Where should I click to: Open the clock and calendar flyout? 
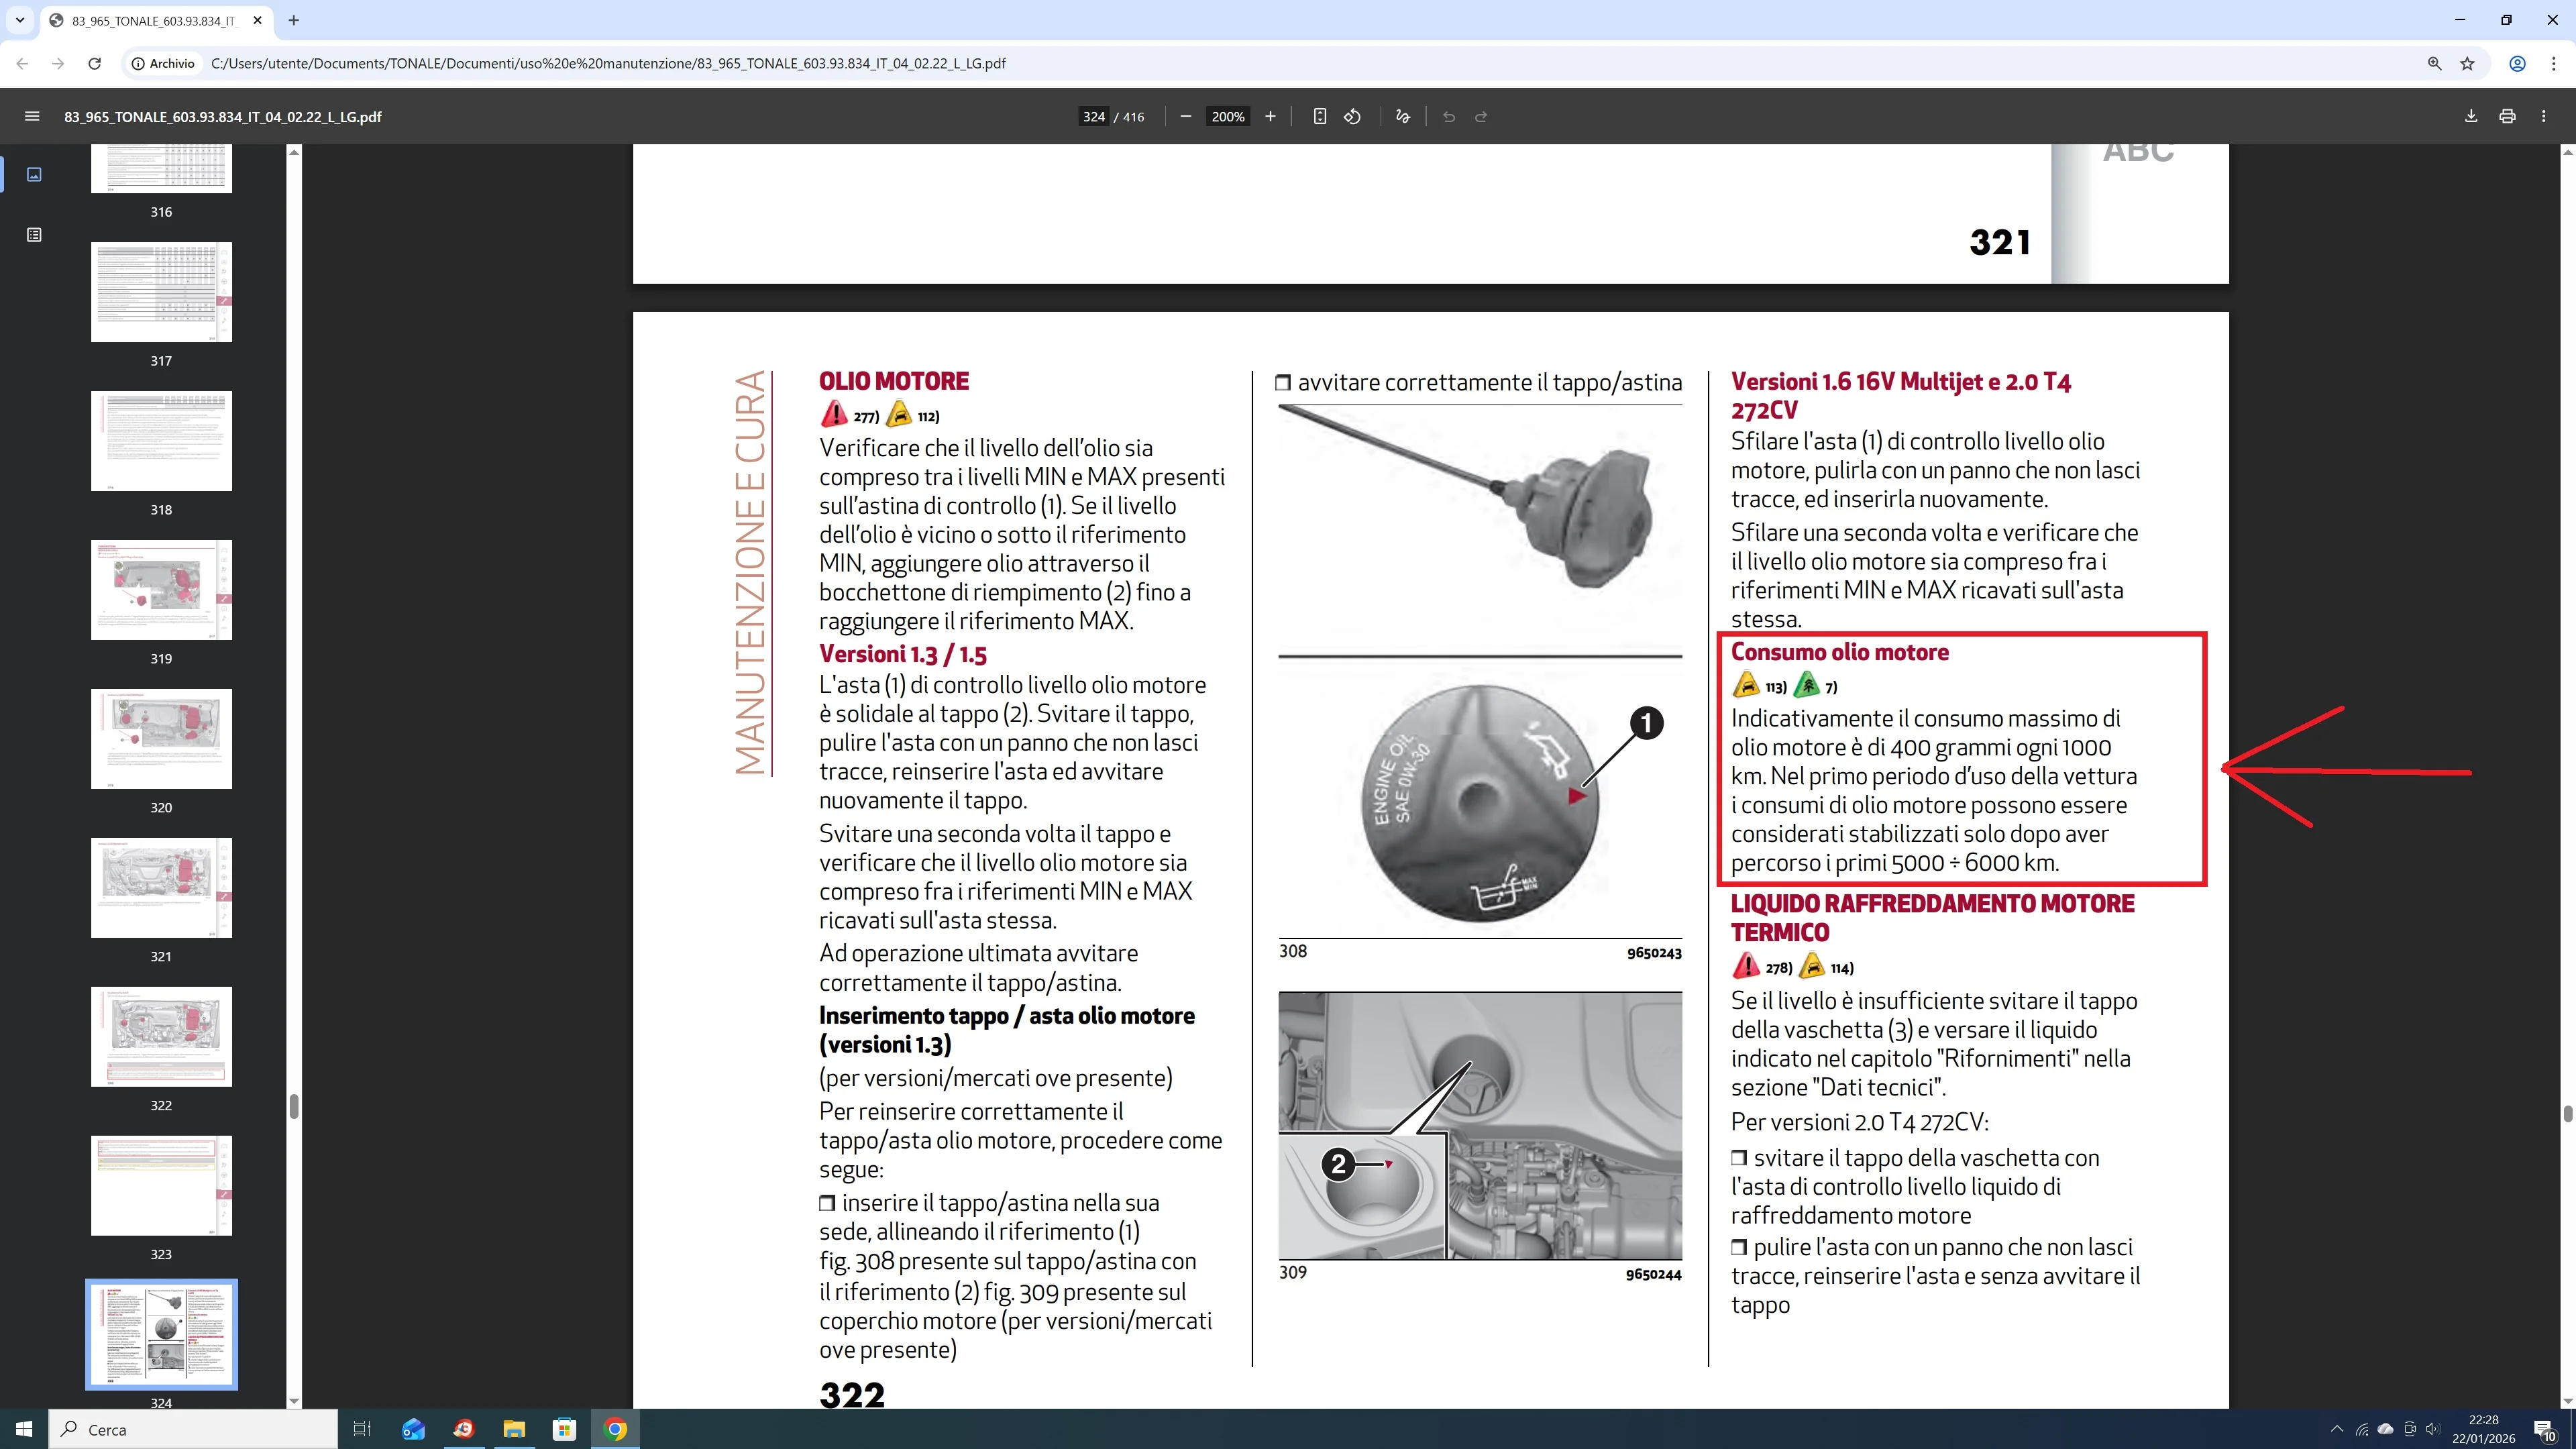(x=2483, y=1429)
